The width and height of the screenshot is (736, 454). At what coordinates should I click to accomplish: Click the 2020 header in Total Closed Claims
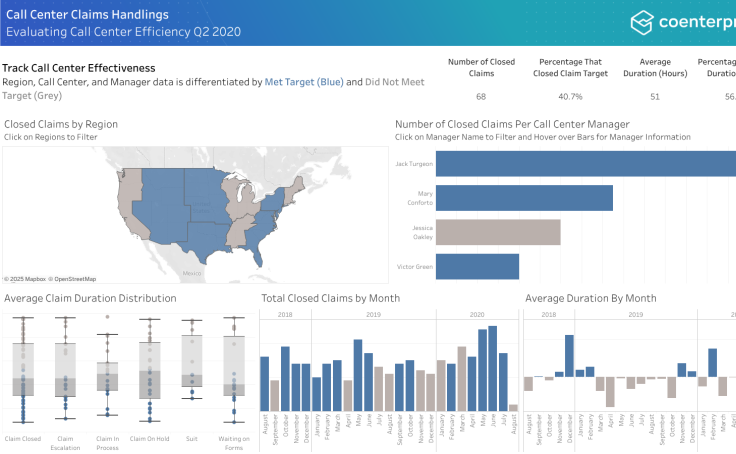click(476, 314)
